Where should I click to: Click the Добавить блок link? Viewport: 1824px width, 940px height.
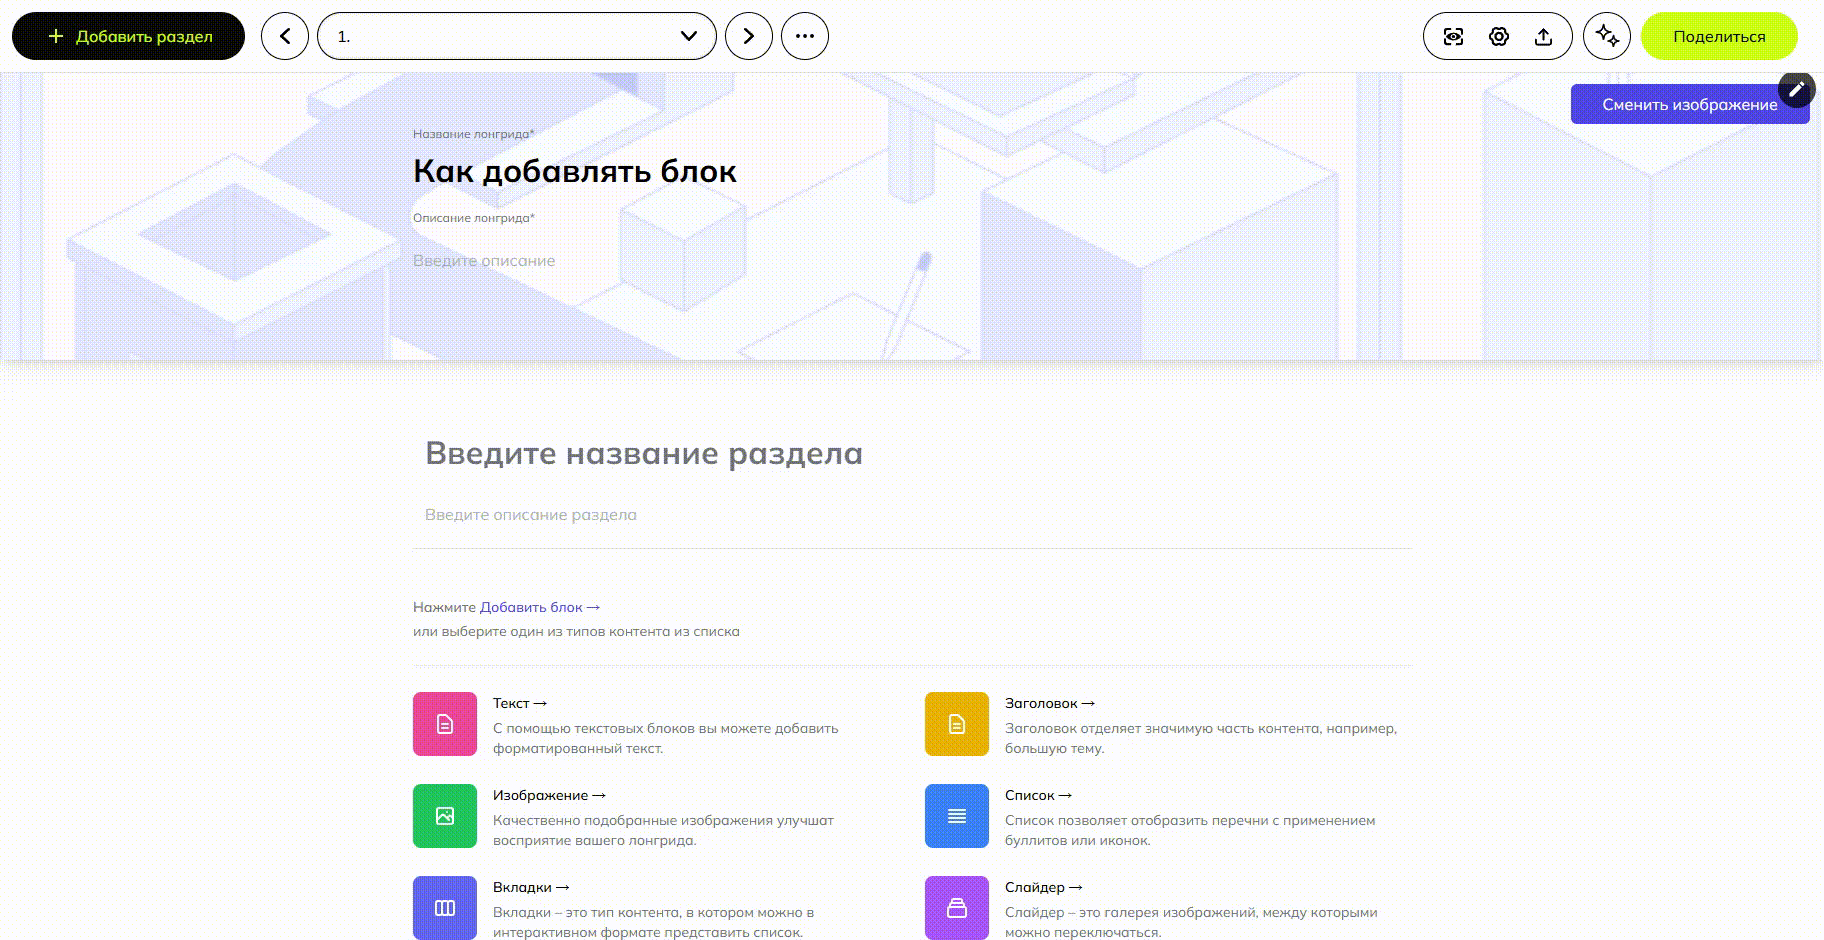(540, 607)
